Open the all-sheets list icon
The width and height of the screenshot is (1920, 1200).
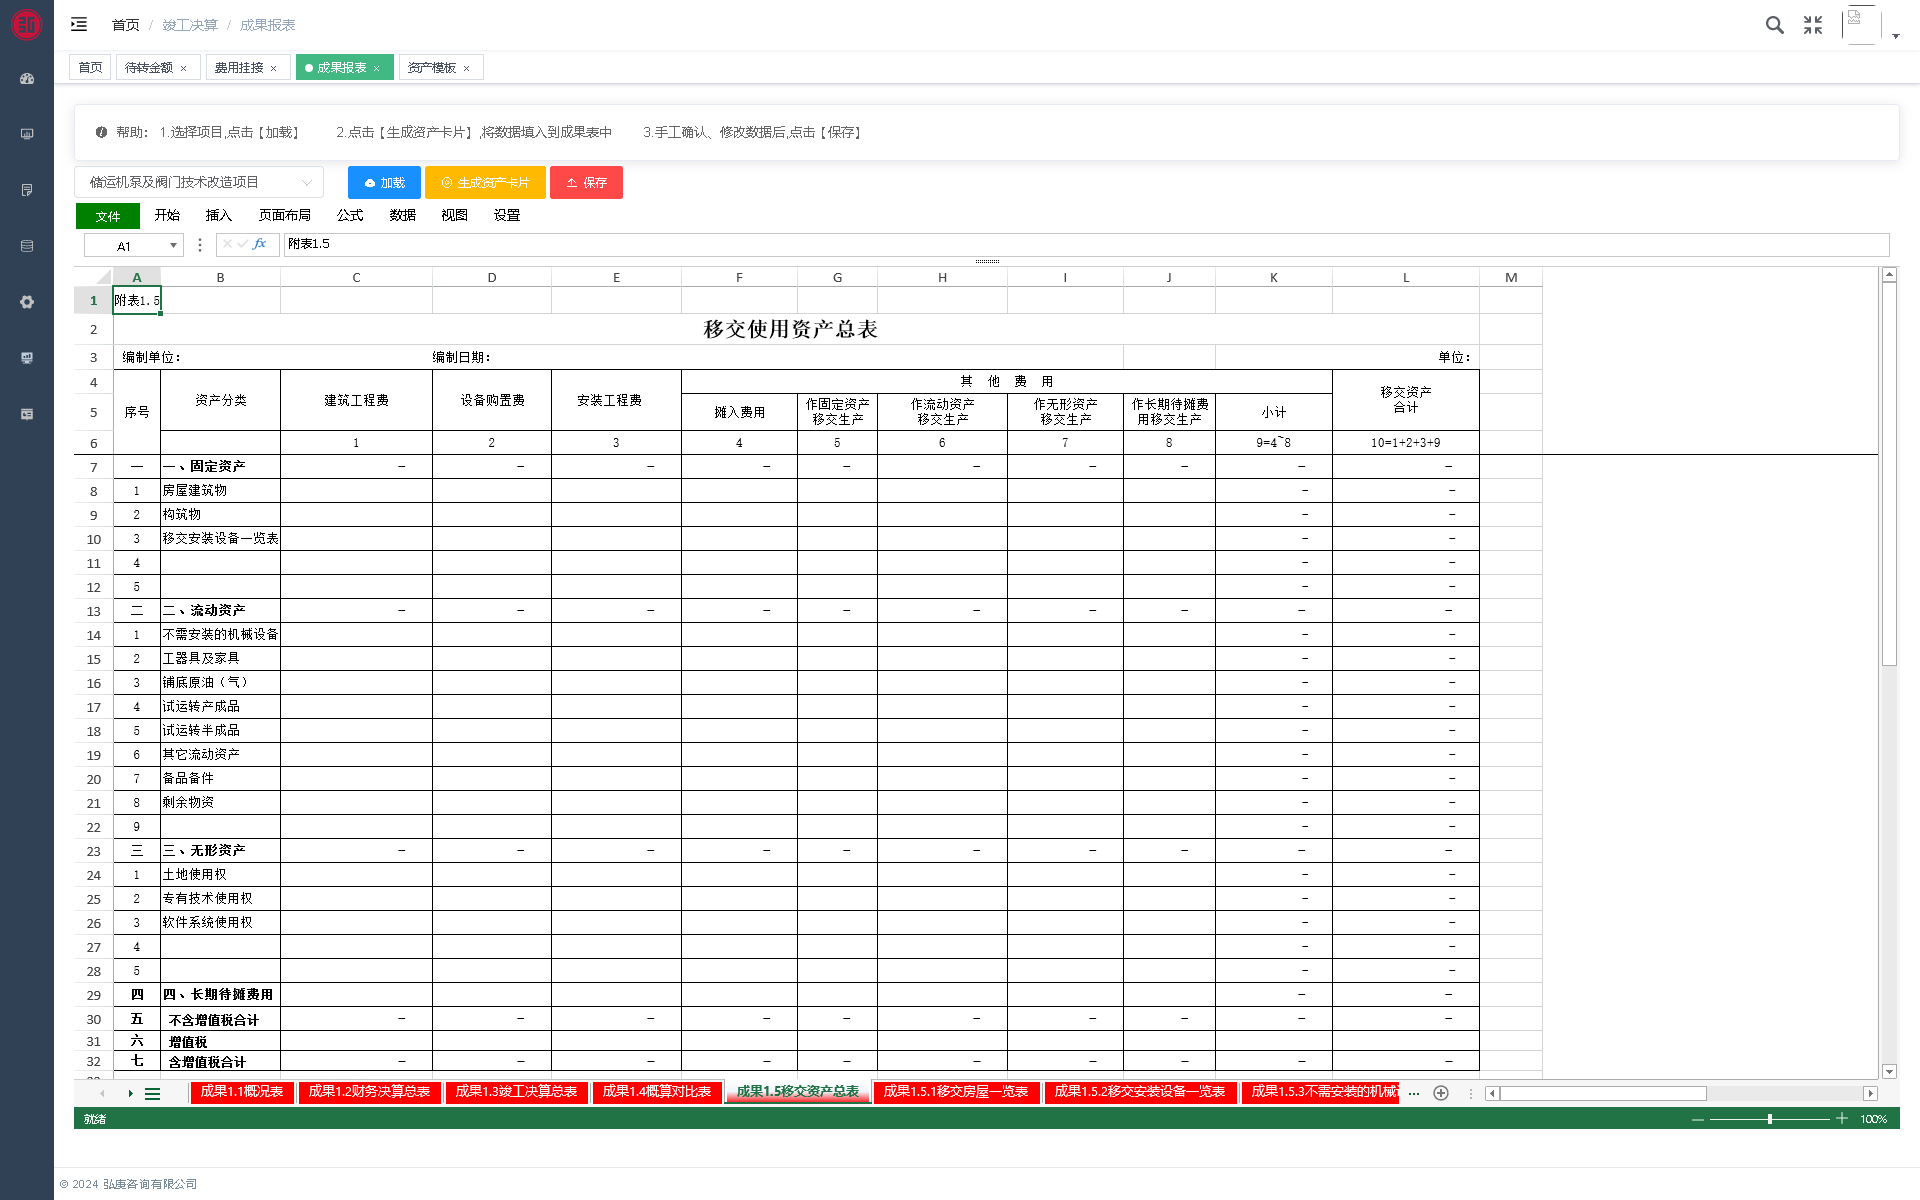pyautogui.click(x=152, y=1094)
